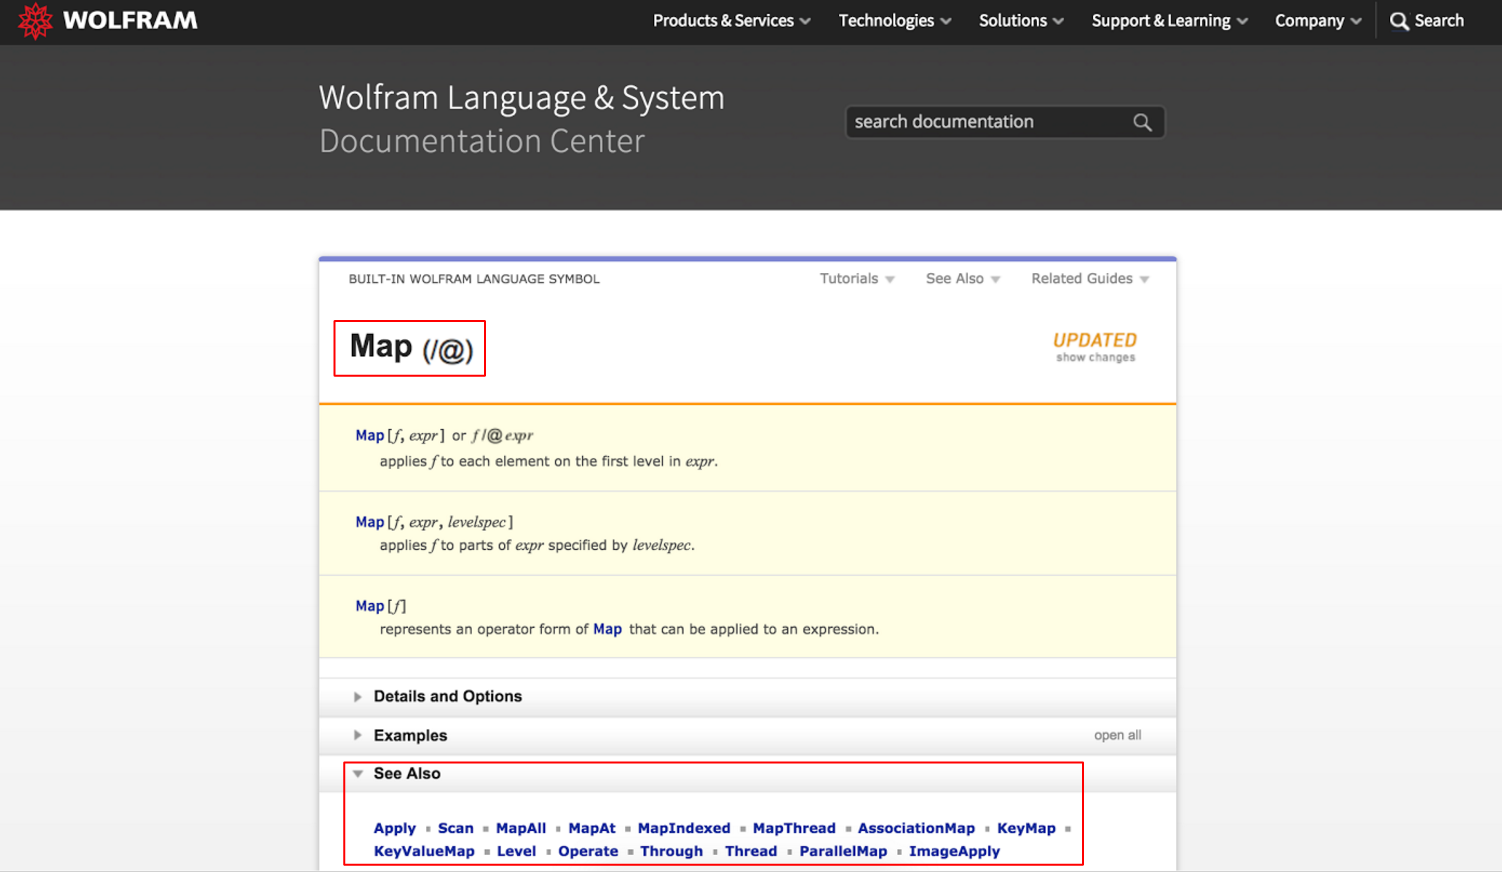Click the search magnifier in documentation box
Image resolution: width=1502 pixels, height=872 pixels.
(1142, 122)
